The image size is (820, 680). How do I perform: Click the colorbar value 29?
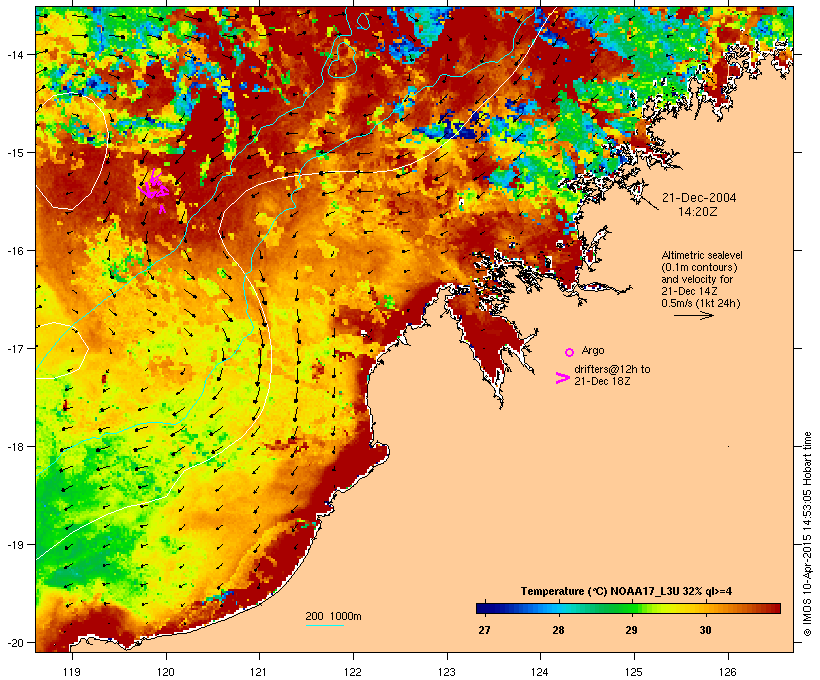point(631,630)
